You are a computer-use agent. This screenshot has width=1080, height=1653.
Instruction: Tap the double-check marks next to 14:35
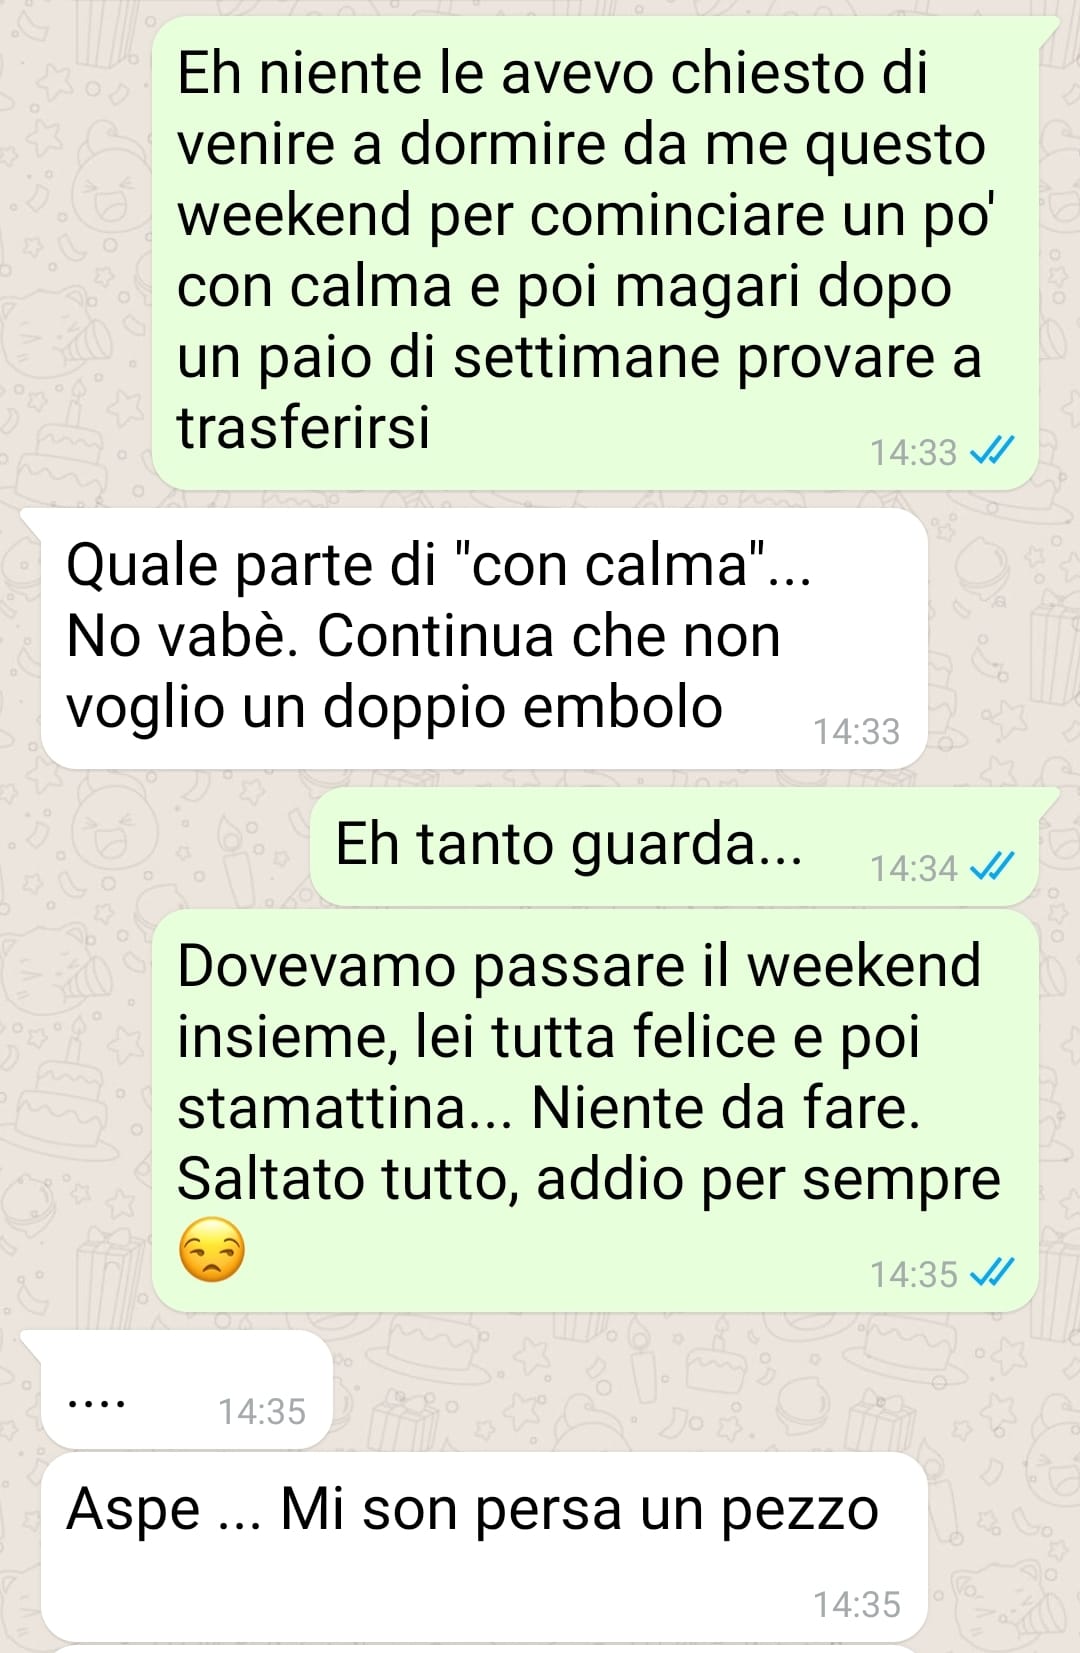pos(993,1273)
